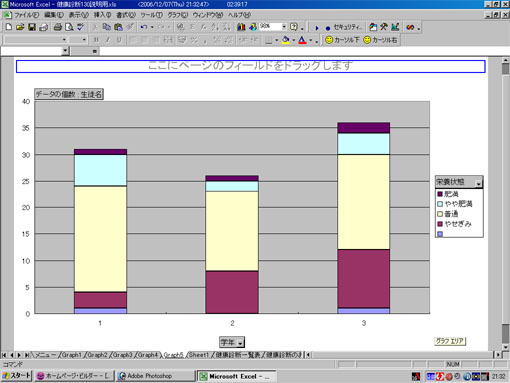This screenshot has height=383, width=510.
Task: Click the Undo arrow icon
Action: 144,27
